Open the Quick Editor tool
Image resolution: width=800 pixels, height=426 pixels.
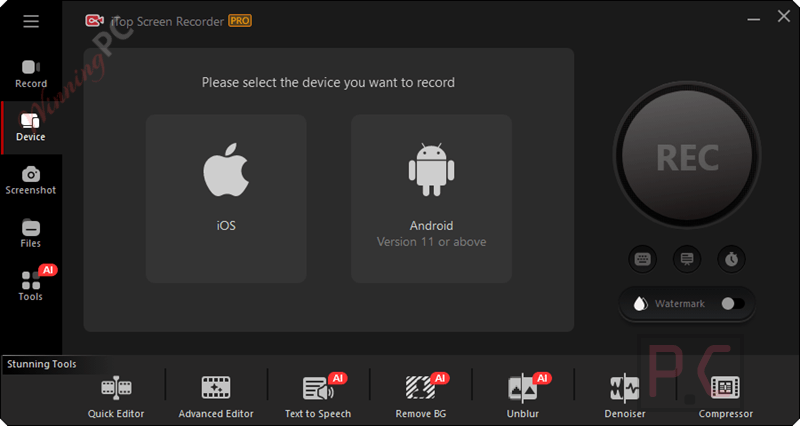(x=116, y=397)
